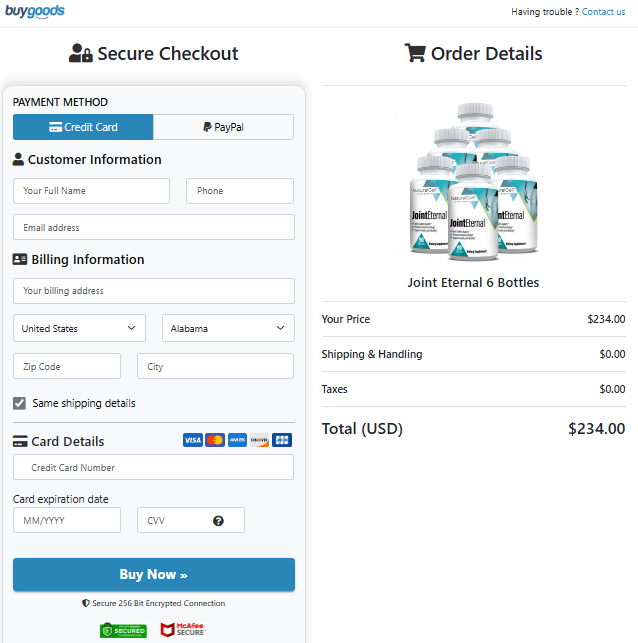This screenshot has width=638, height=643.
Task: Toggle the Same shipping details checkbox
Action: pos(19,404)
